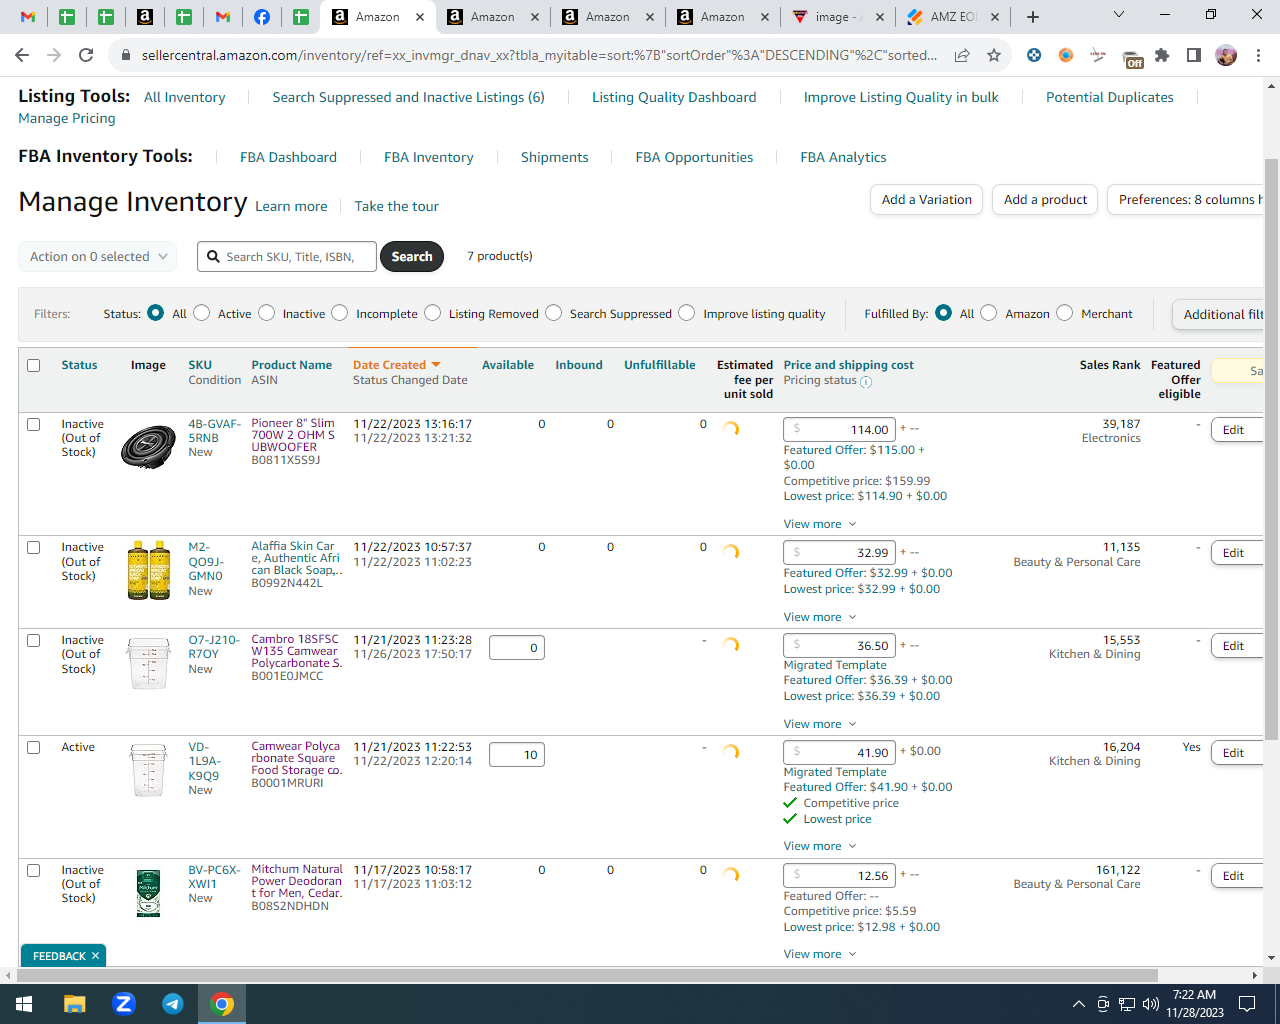Open the Chrome tab search chevron
This screenshot has height=1024, width=1280.
click(x=1119, y=15)
